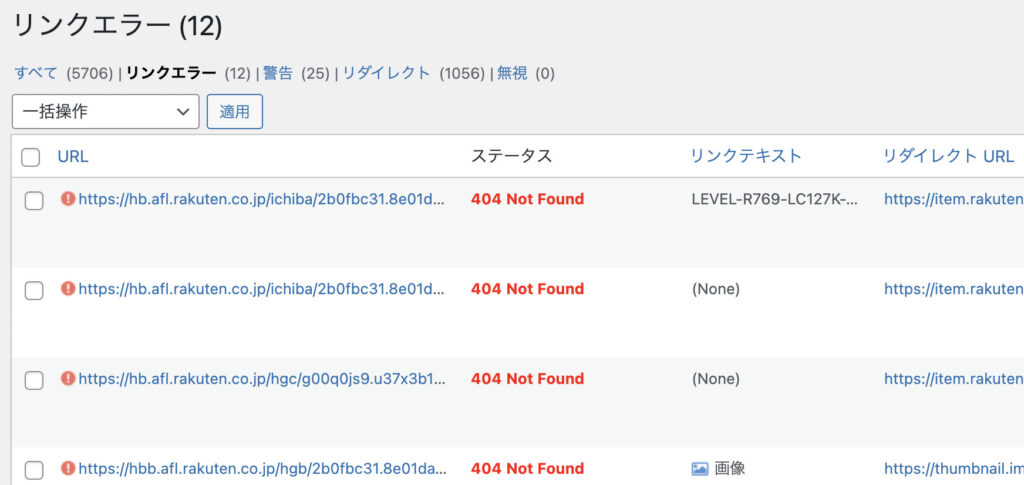The width and height of the screenshot is (1024, 485).
Task: Sort the table by URL column header
Action: point(72,157)
